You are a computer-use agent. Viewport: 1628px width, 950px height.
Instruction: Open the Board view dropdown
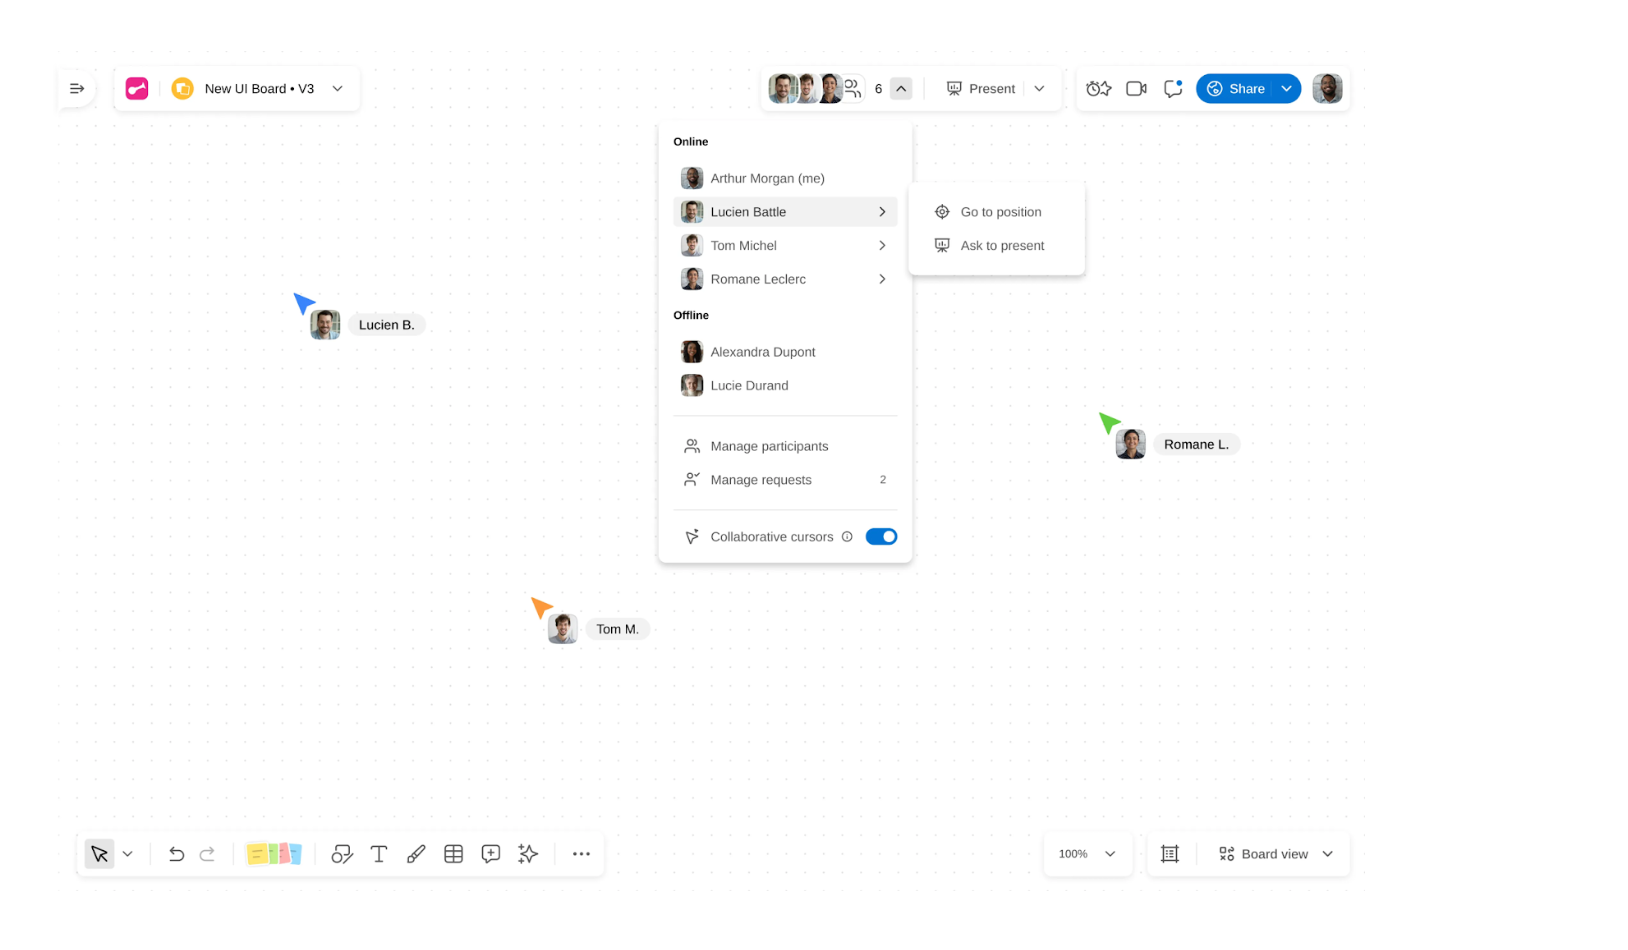(x=1275, y=854)
